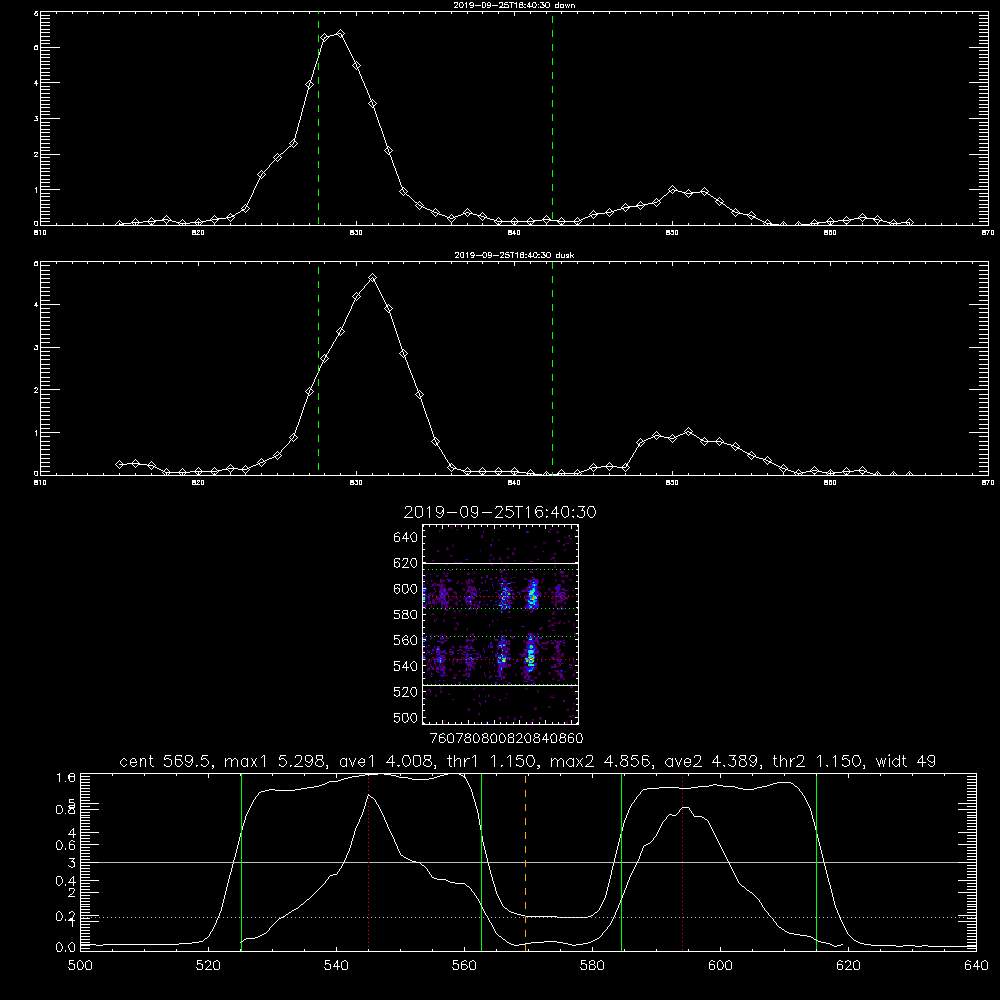Click the x-axis label "840" under dusk plot
1000x1000 pixels.
pyautogui.click(x=514, y=483)
